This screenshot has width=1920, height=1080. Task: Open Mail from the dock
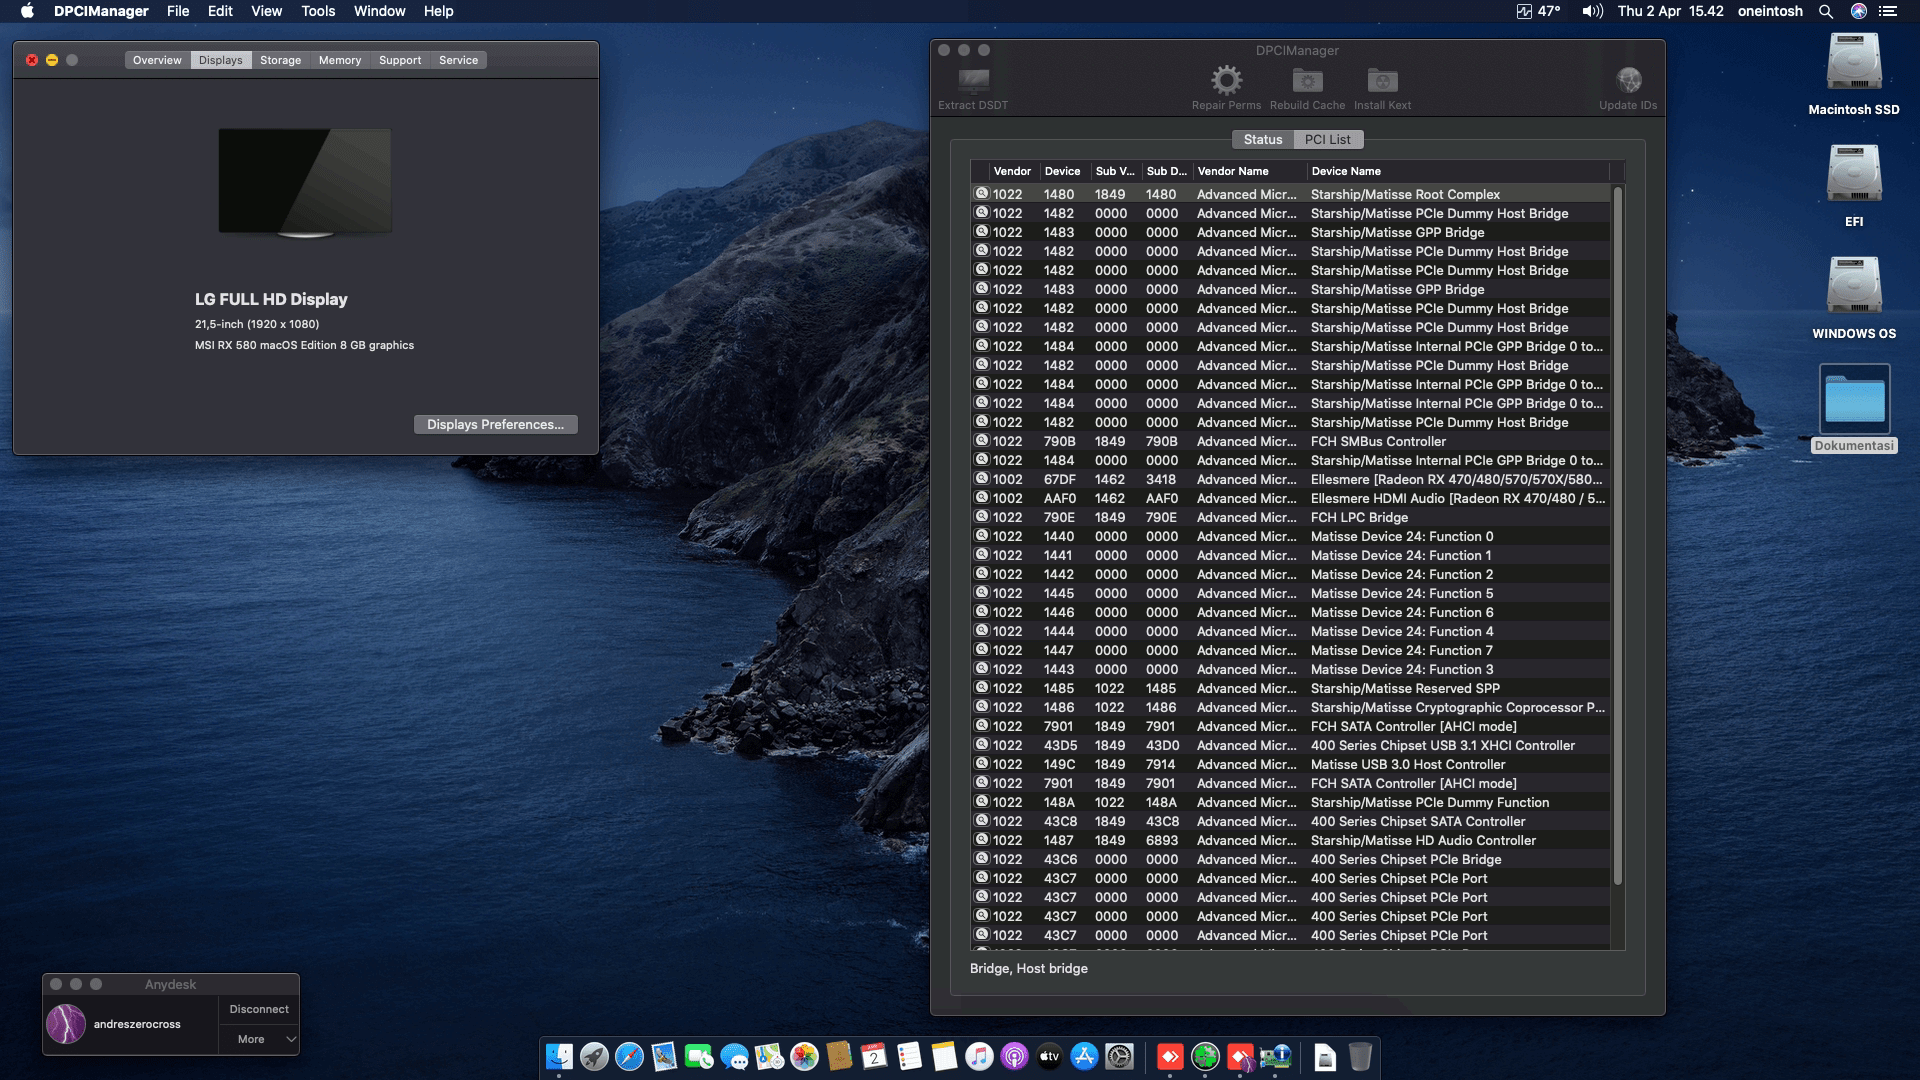click(x=664, y=1056)
